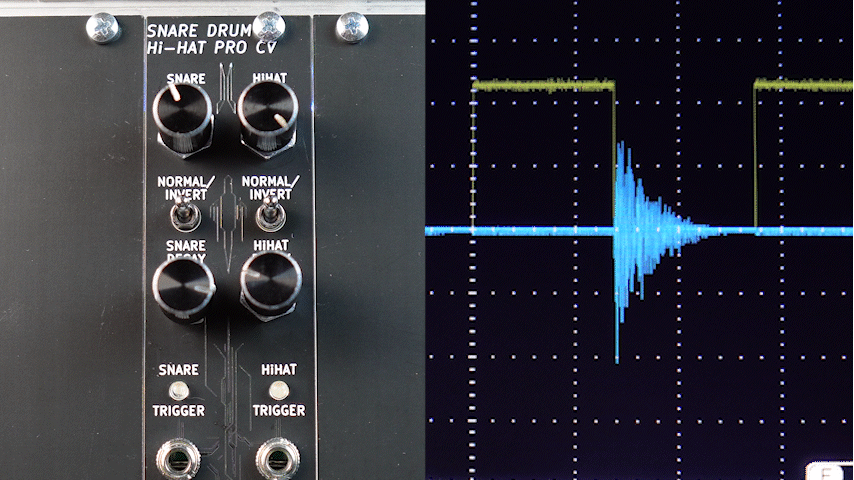Viewport: 854px width, 480px height.
Task: Click the HIHAT decay knob
Action: [x=271, y=283]
